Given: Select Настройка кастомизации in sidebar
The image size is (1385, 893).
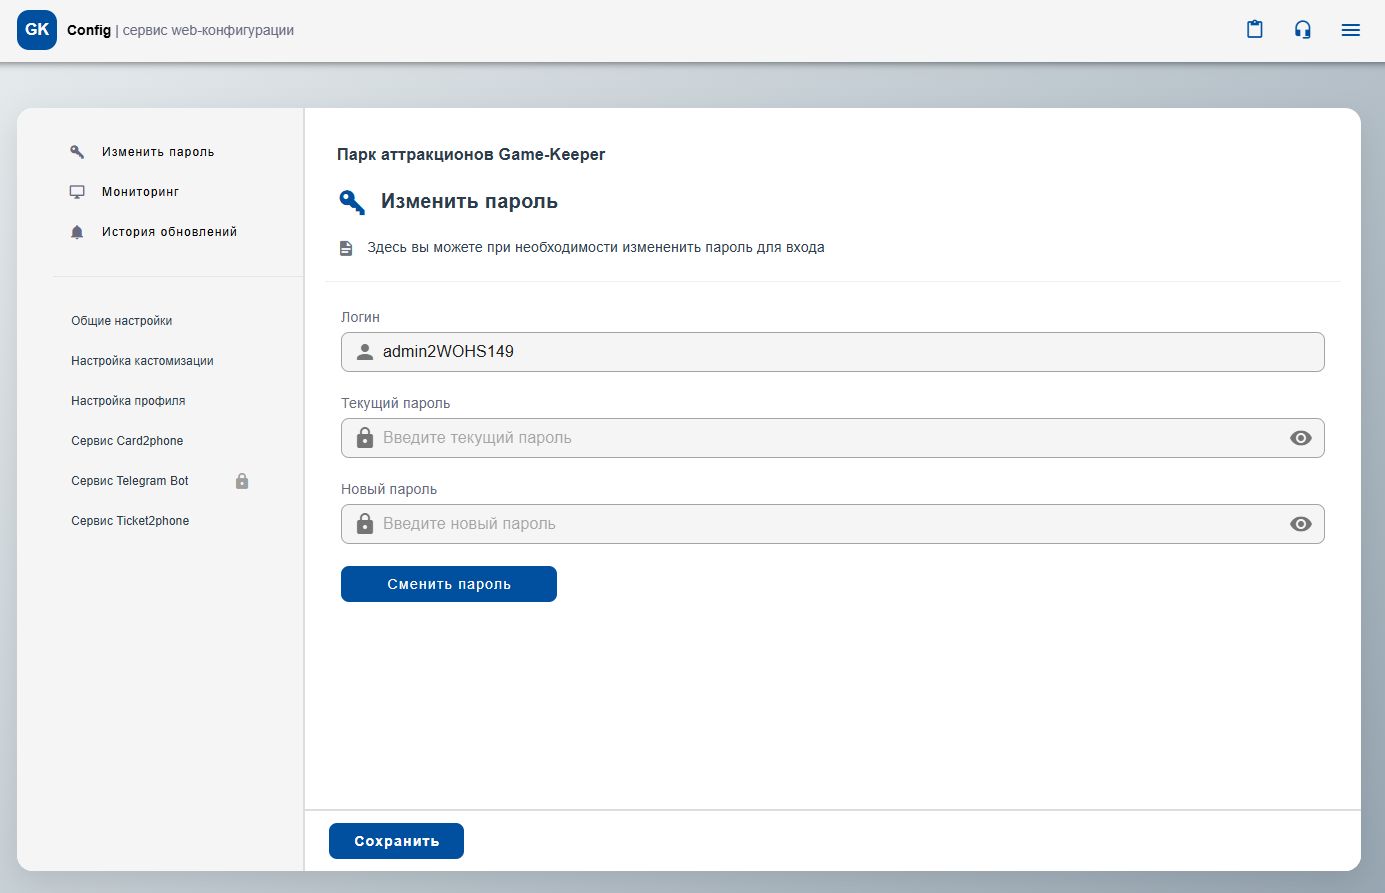Looking at the screenshot, I should tap(142, 361).
